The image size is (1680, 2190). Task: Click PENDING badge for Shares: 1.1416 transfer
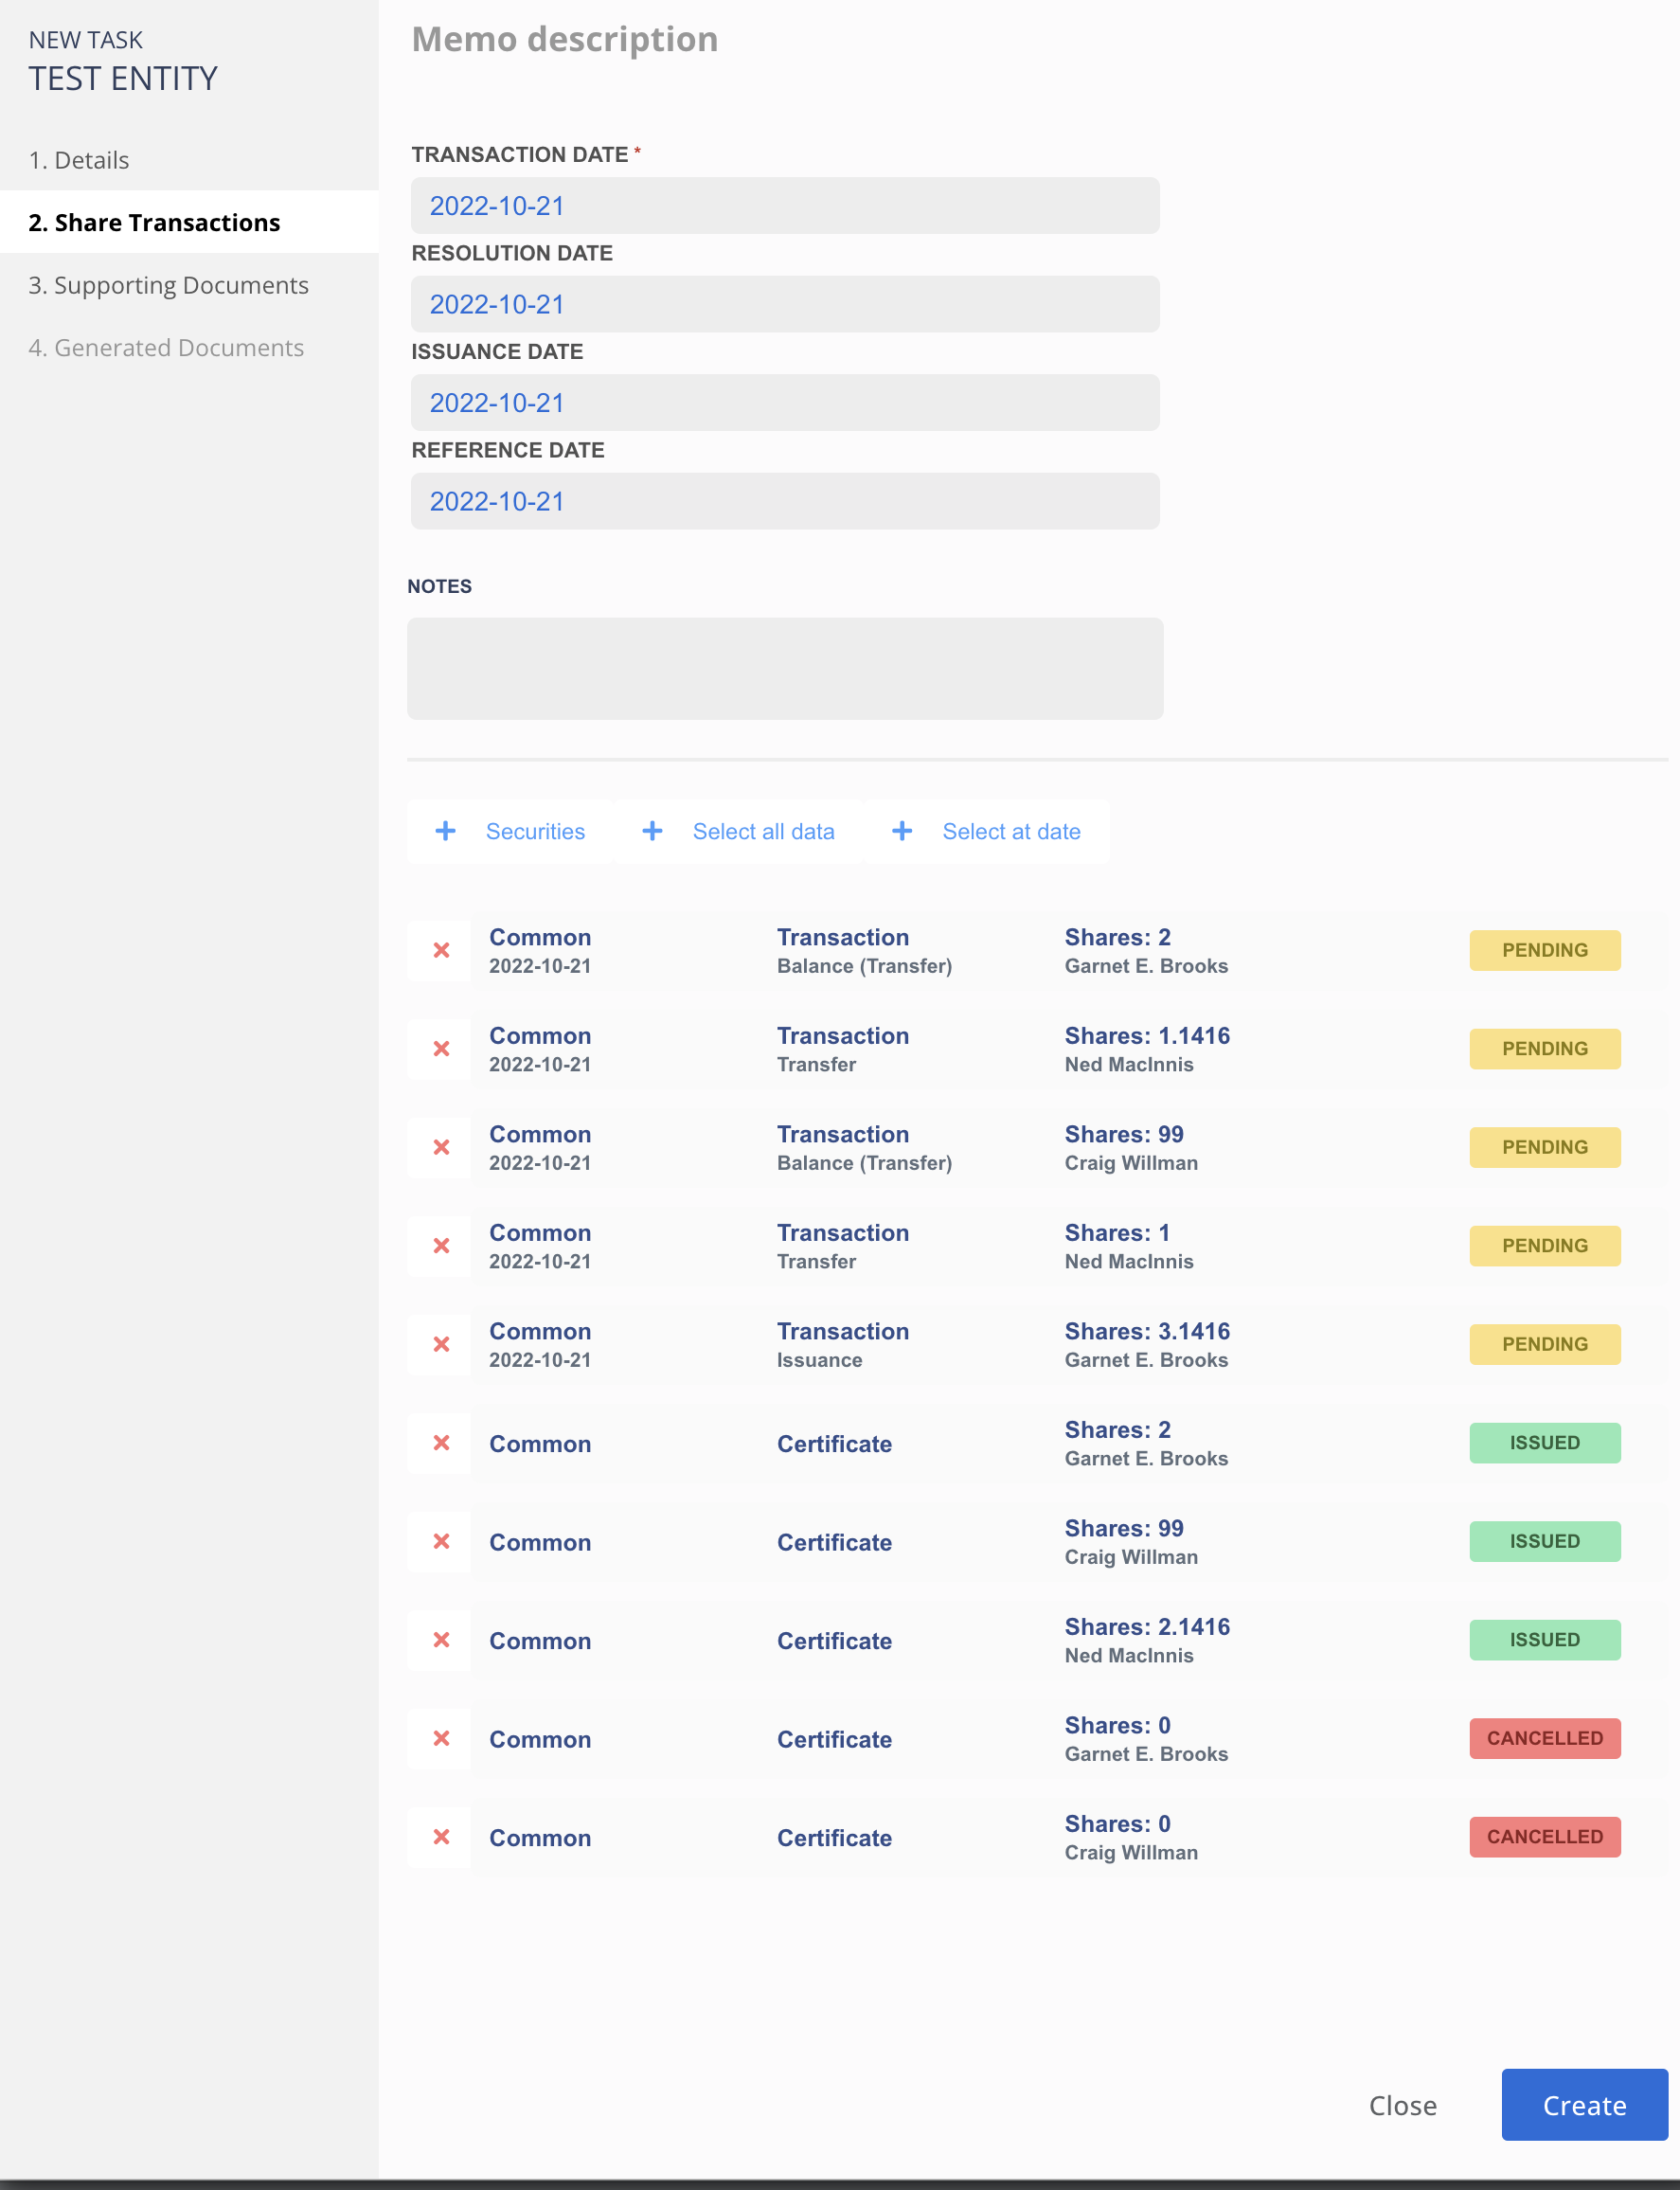click(x=1545, y=1049)
